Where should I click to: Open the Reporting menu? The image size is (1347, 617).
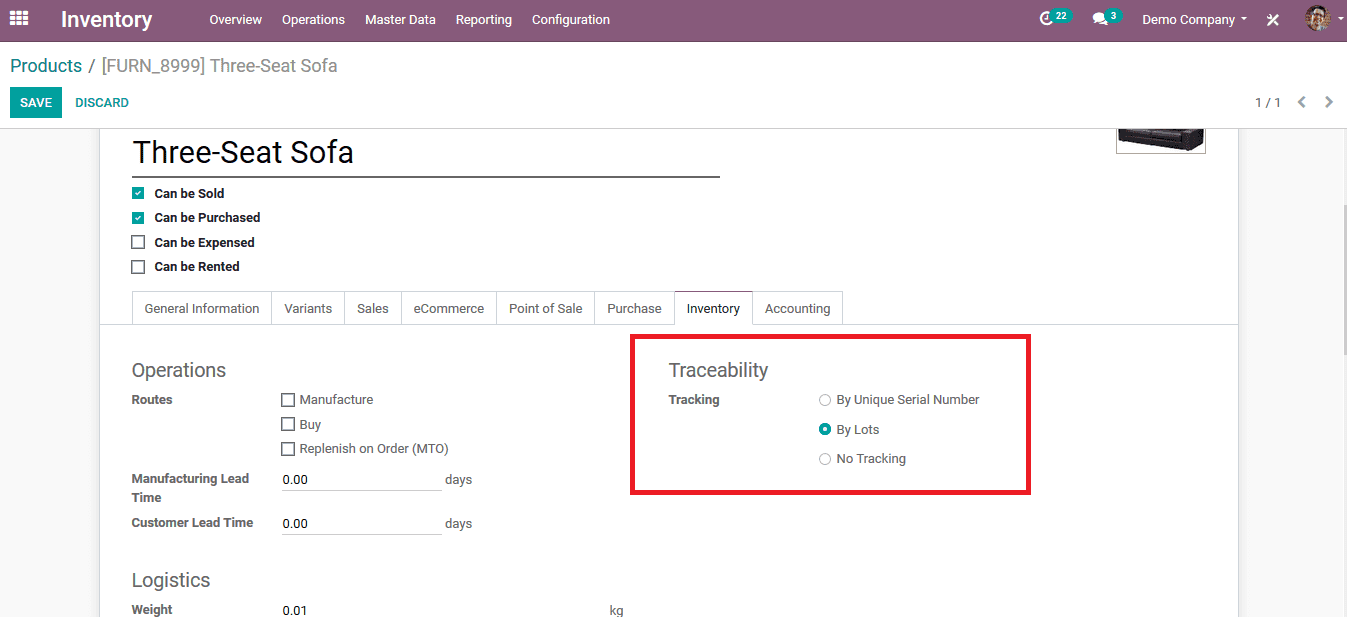483,20
